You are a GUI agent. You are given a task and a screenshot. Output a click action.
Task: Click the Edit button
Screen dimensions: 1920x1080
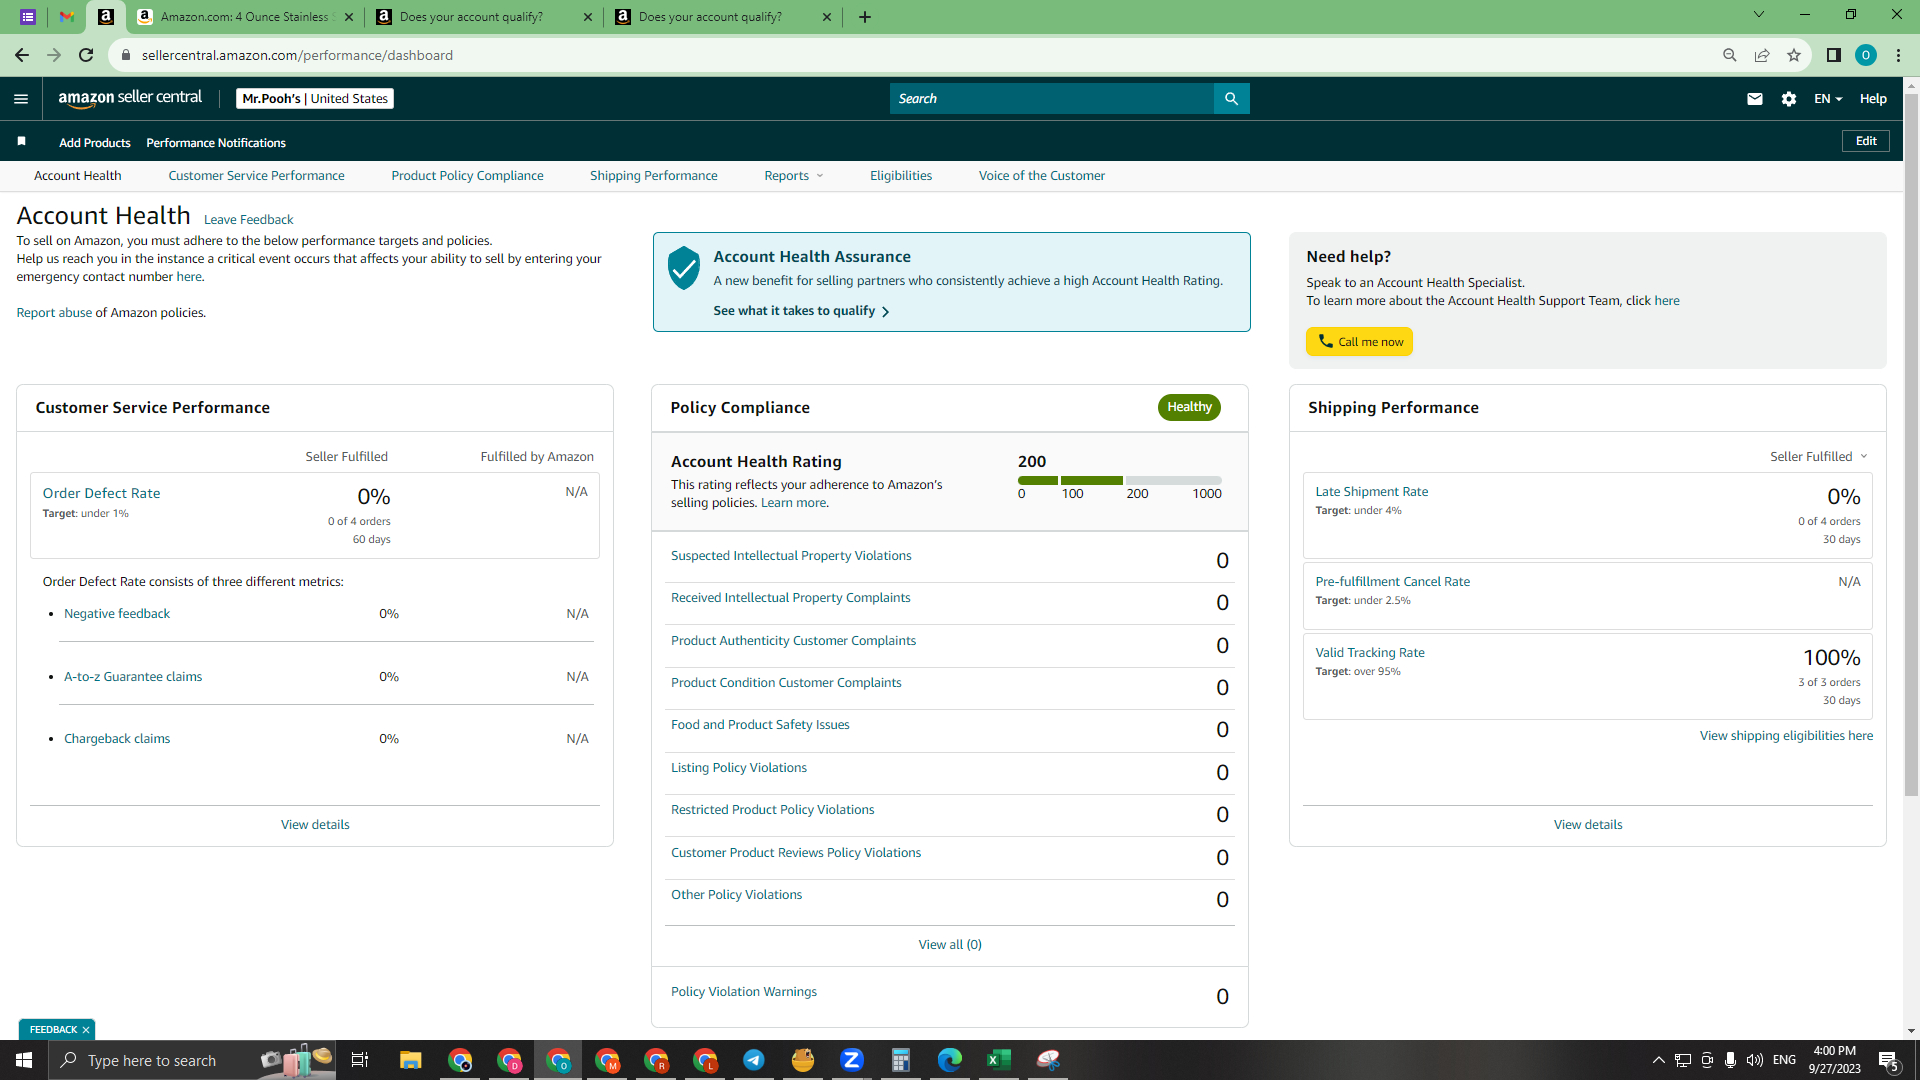point(1866,141)
